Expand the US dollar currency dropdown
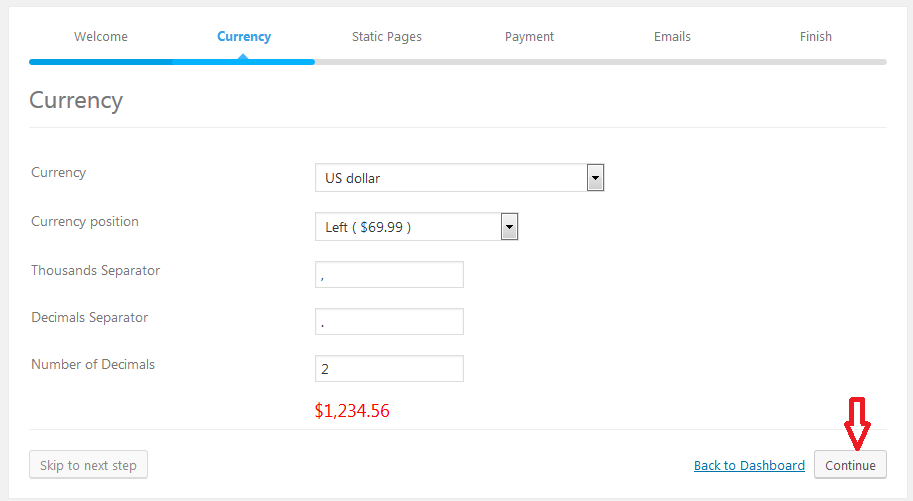913x501 pixels. [459, 178]
